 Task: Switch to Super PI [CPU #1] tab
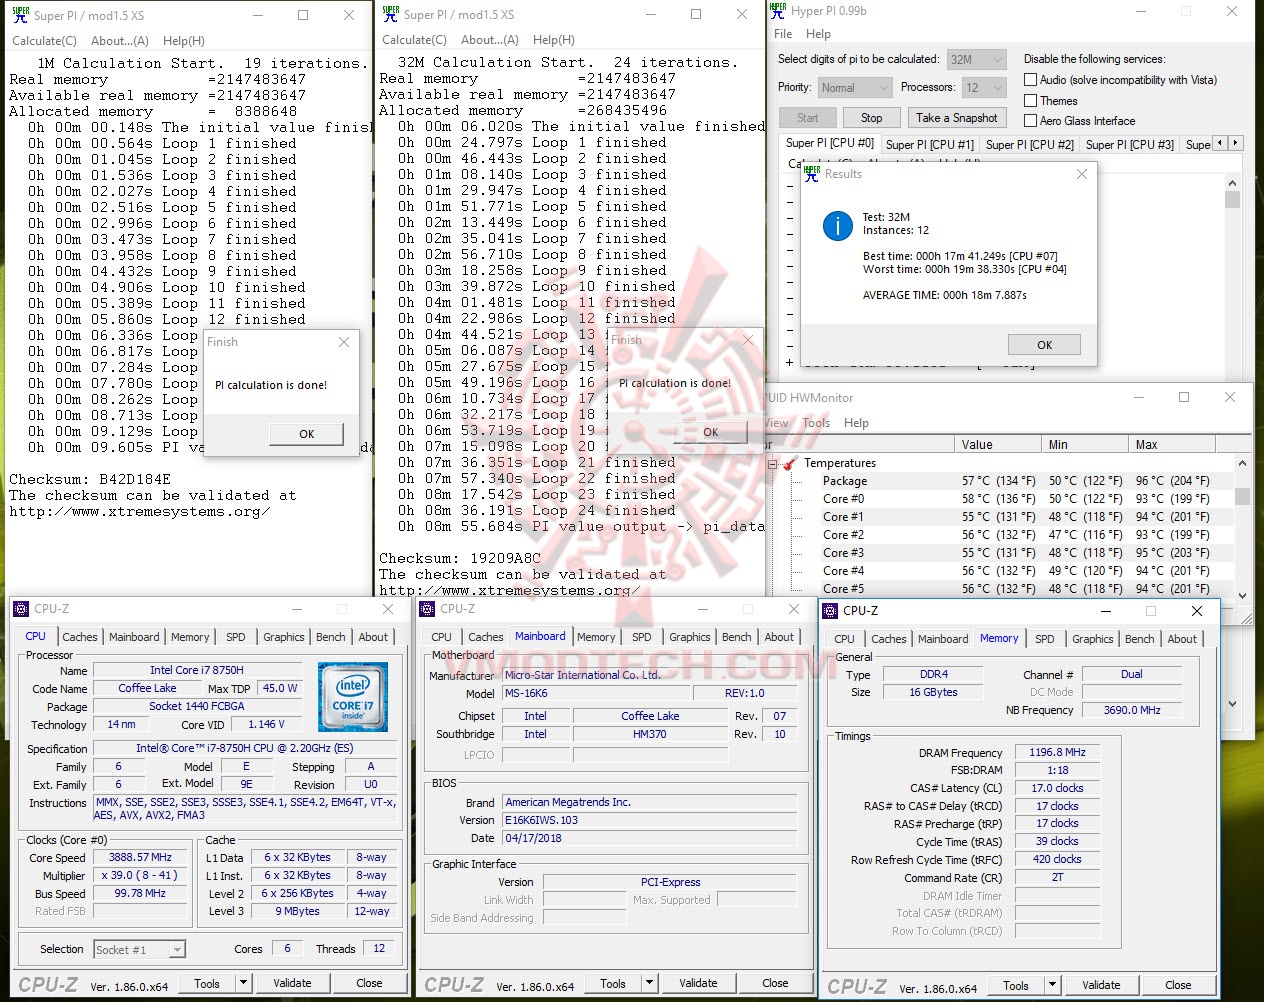tap(929, 145)
